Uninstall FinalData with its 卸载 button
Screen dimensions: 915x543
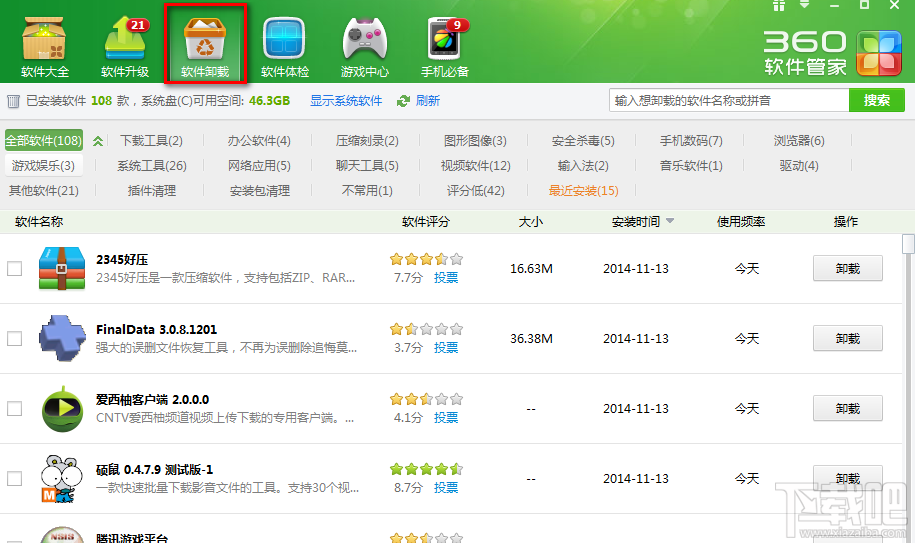point(847,338)
